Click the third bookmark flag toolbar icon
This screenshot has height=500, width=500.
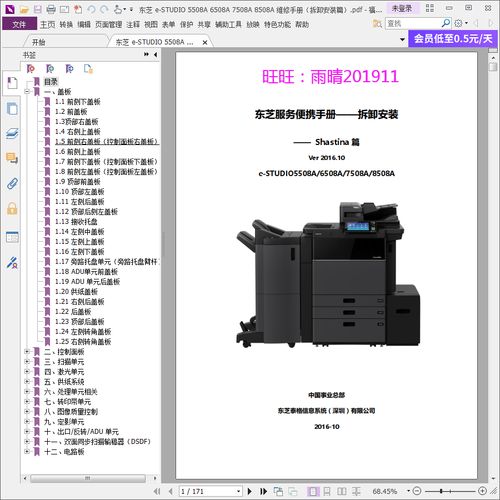click(69, 69)
